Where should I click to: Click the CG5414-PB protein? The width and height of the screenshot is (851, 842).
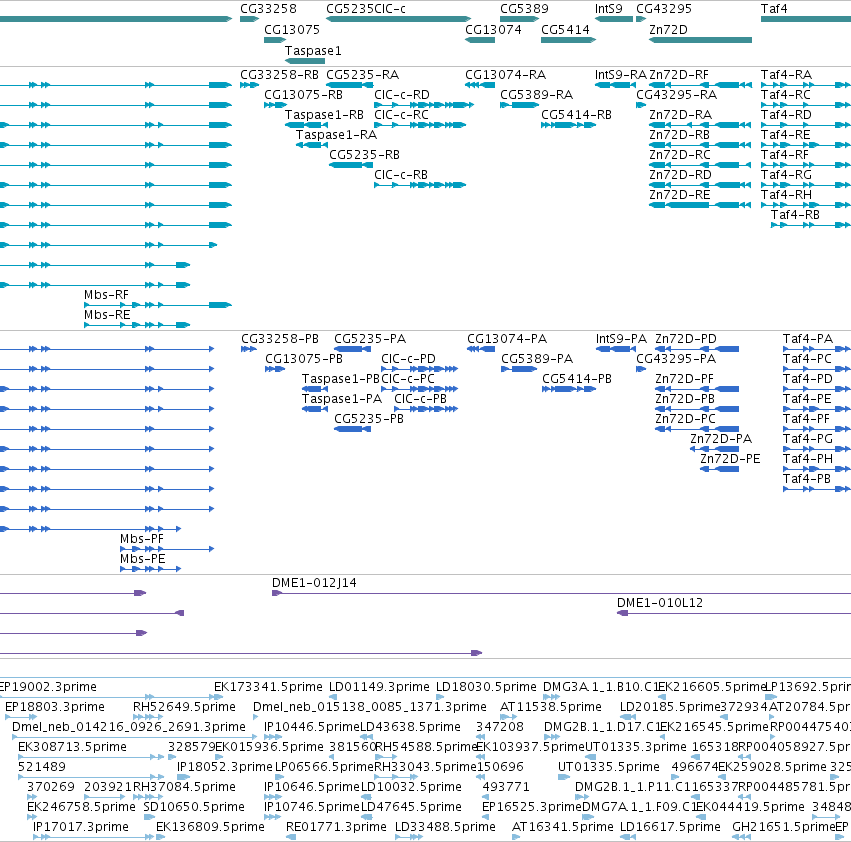coord(569,389)
